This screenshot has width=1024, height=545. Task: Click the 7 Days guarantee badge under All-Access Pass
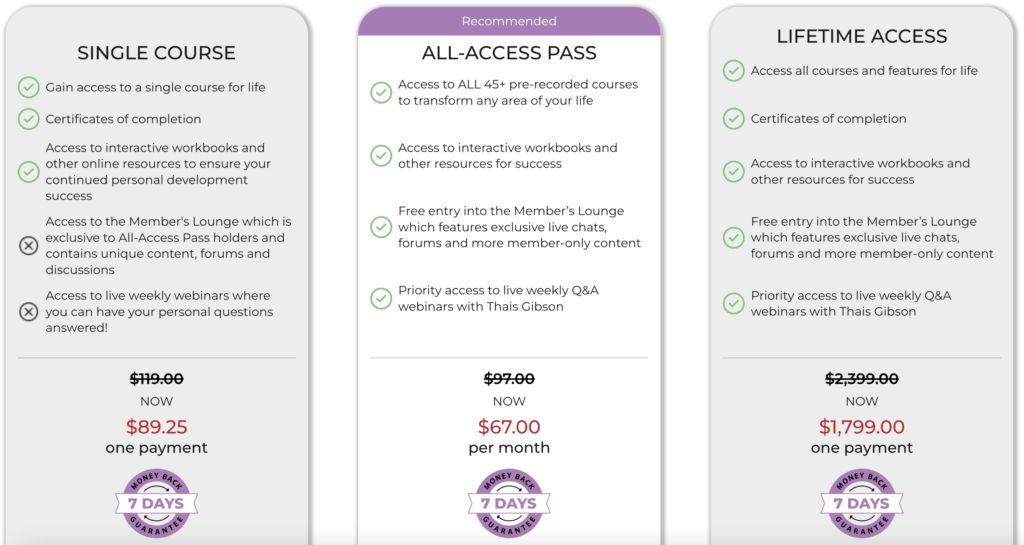point(509,503)
